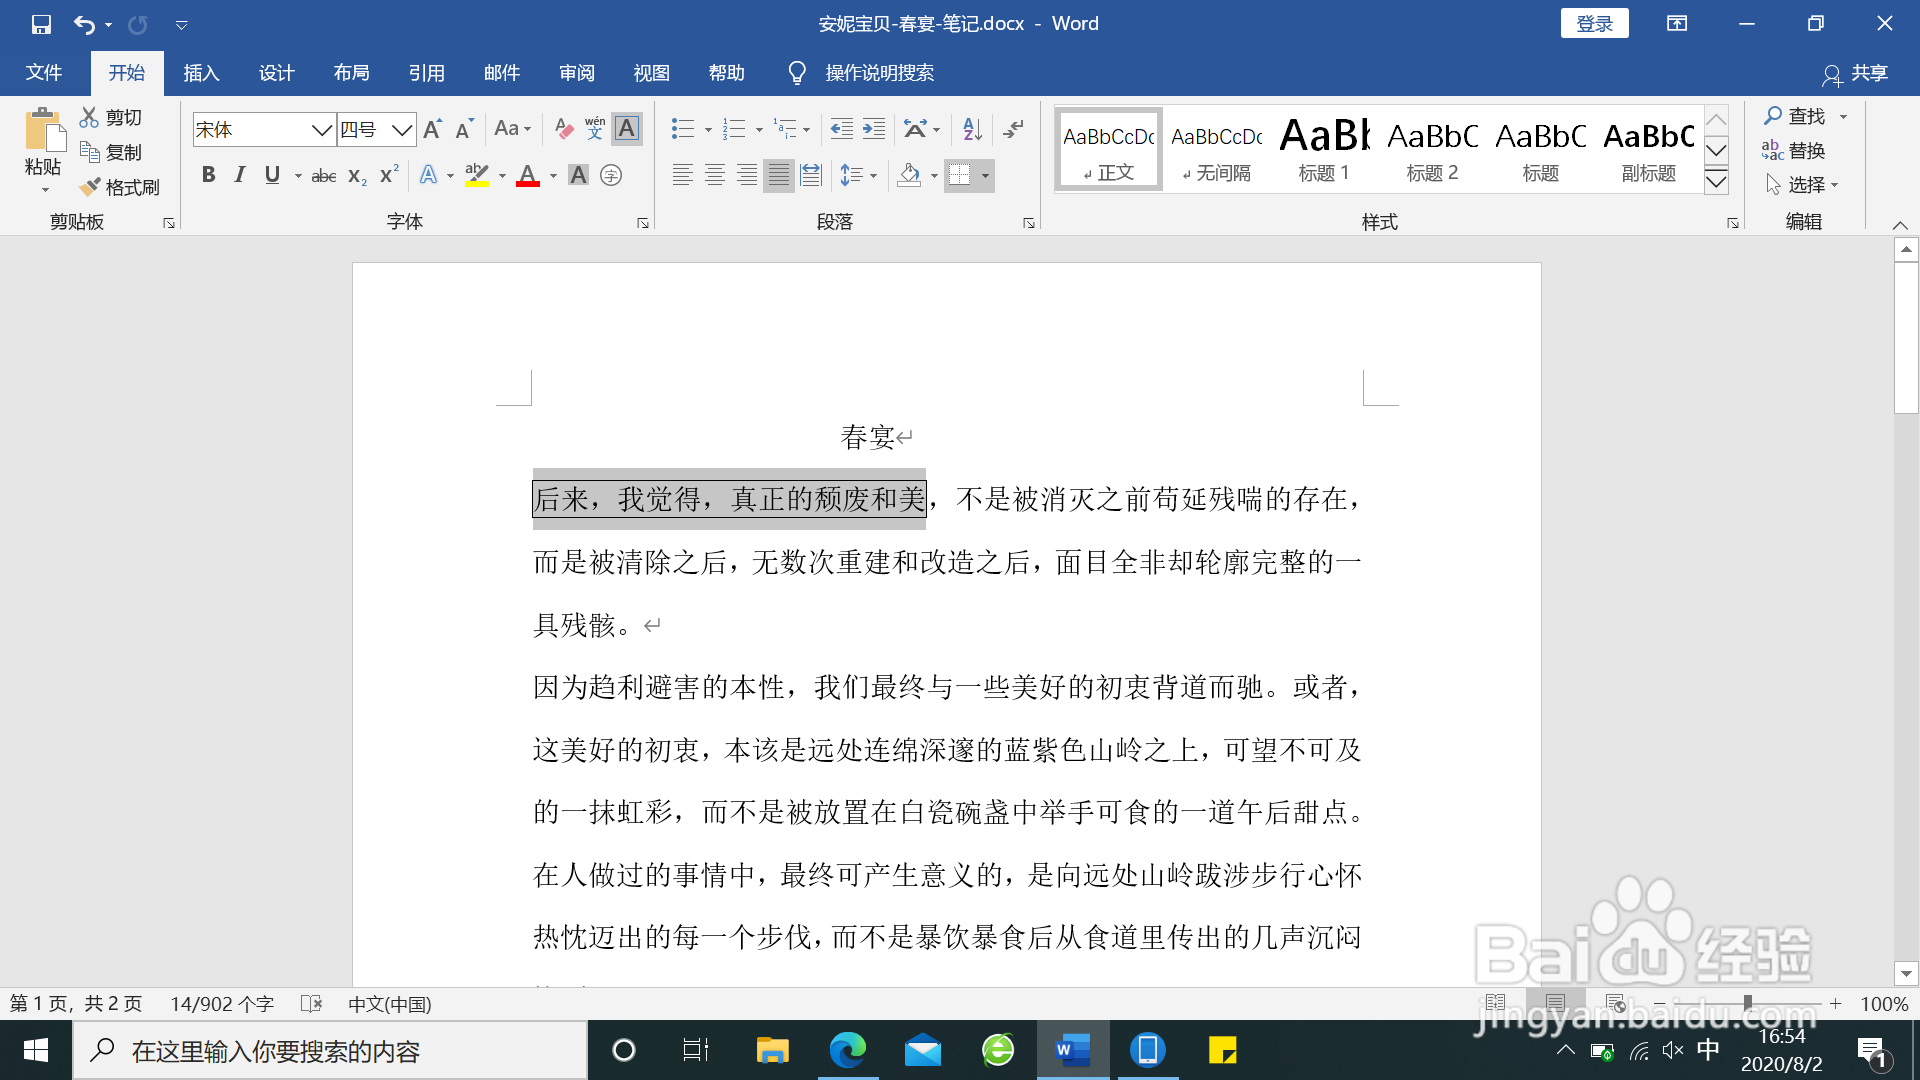Toggle underline on selected text
The height and width of the screenshot is (1080, 1920).
click(271, 175)
